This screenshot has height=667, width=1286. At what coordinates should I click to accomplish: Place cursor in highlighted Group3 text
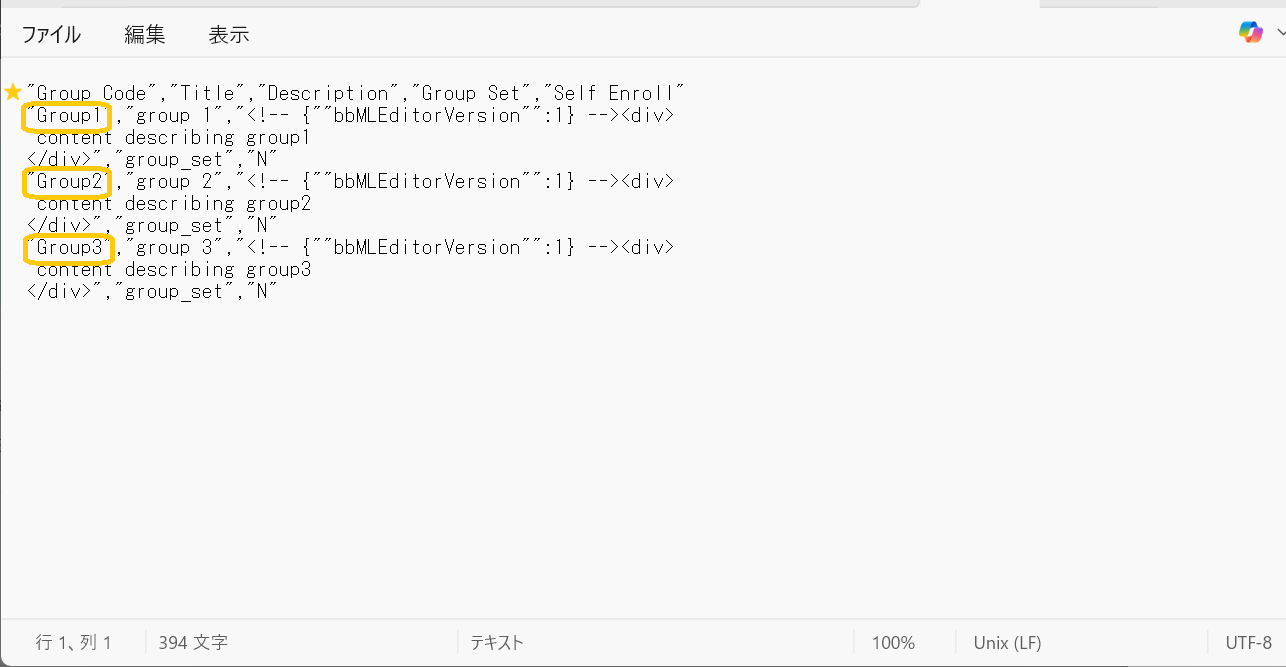pos(68,248)
